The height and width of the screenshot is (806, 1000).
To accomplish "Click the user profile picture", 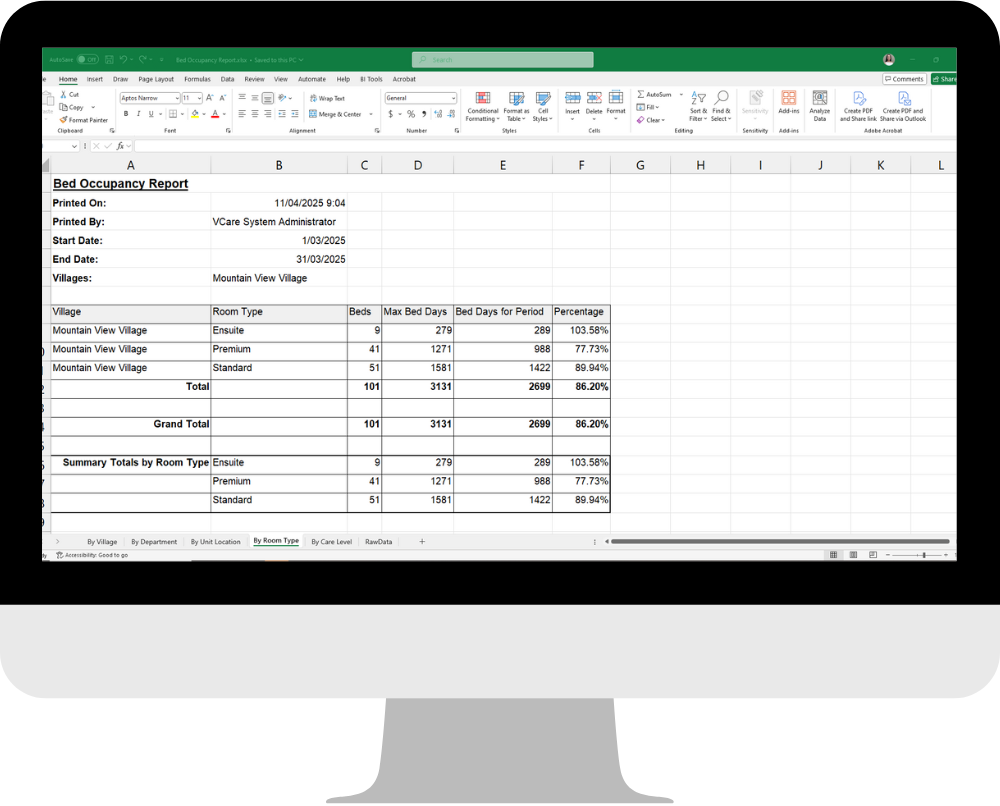I will 889,60.
